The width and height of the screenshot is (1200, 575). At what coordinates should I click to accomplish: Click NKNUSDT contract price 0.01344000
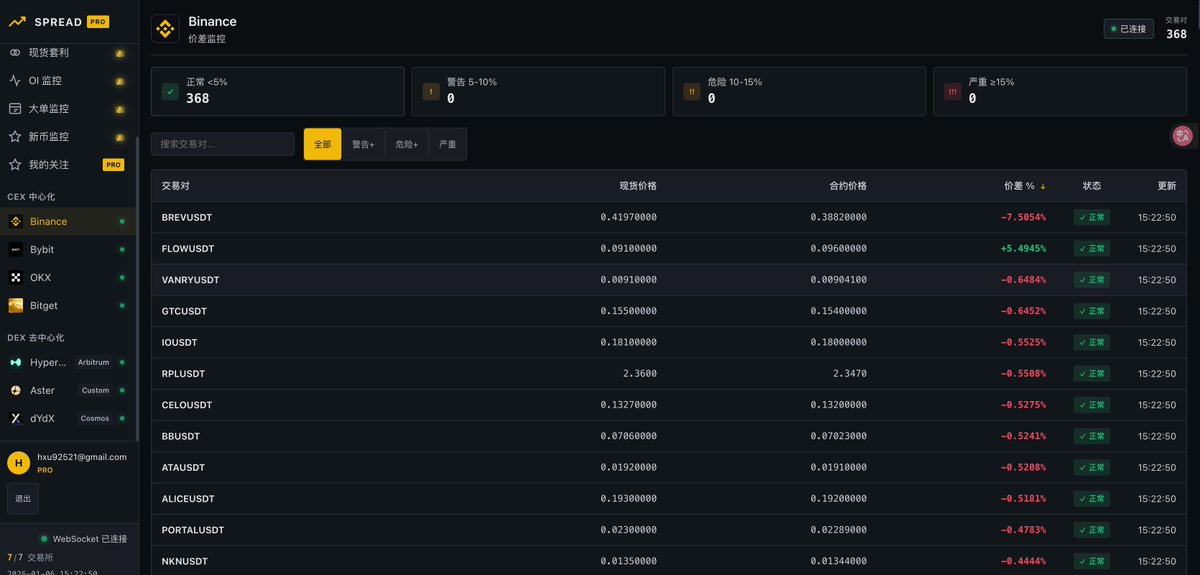tap(839, 561)
